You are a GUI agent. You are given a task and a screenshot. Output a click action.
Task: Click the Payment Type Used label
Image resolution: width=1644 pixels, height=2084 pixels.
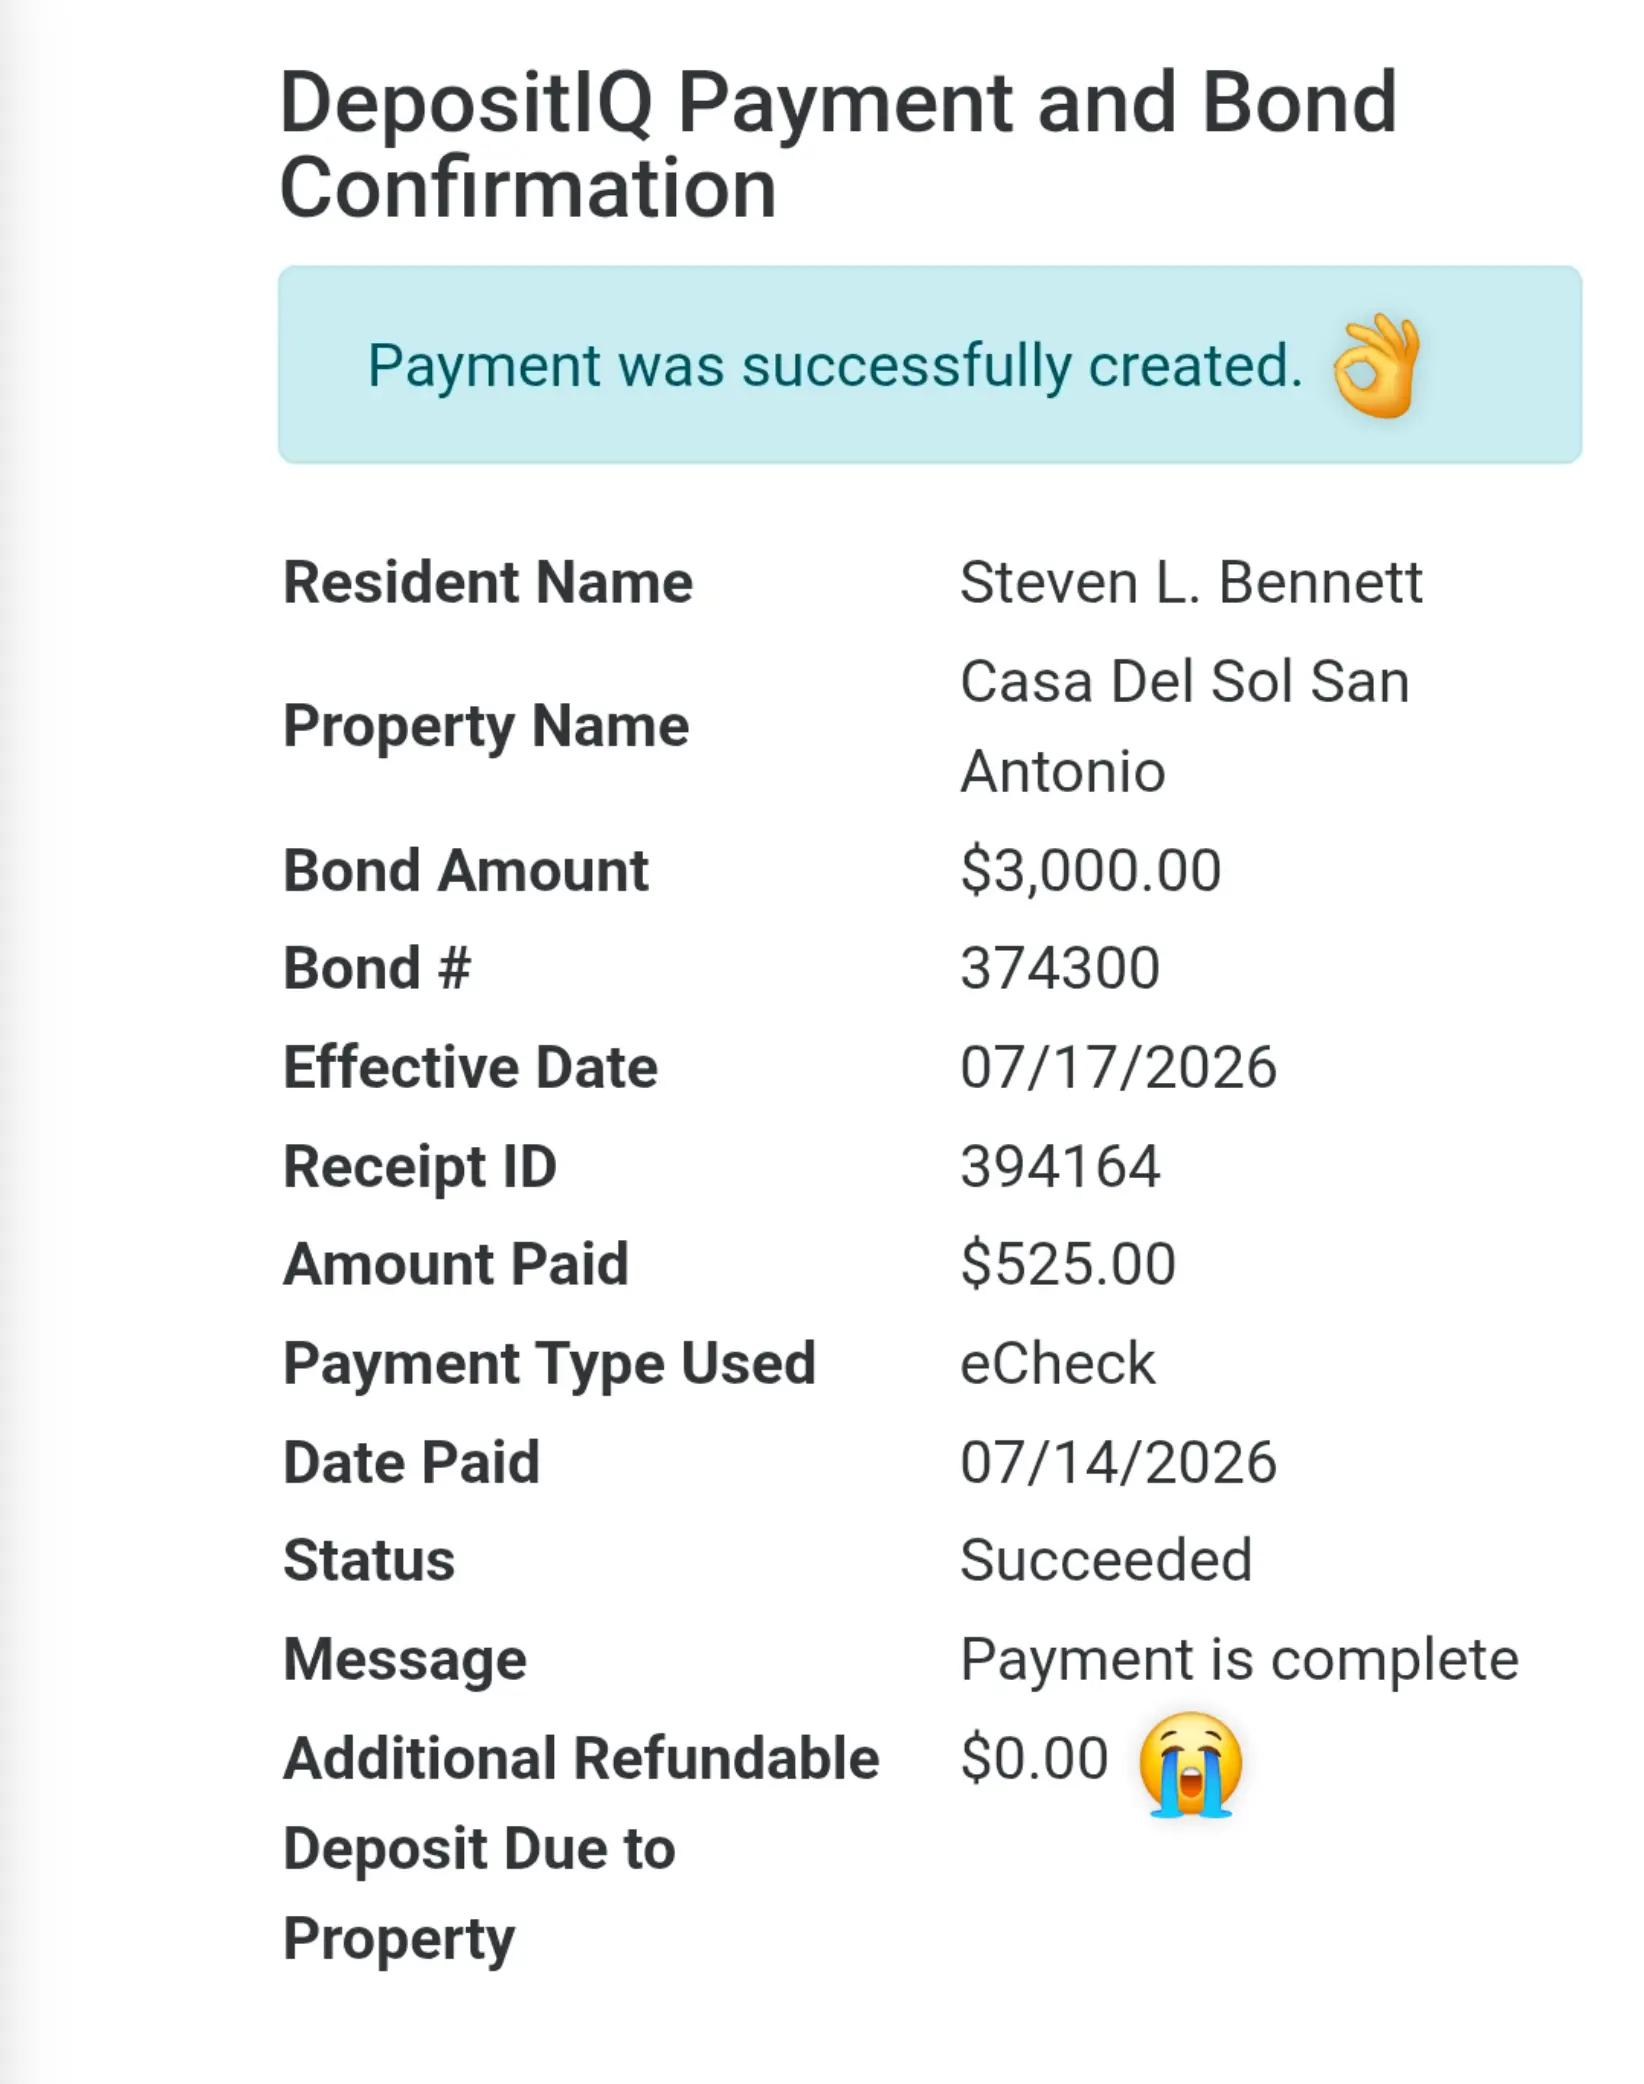(x=550, y=1364)
